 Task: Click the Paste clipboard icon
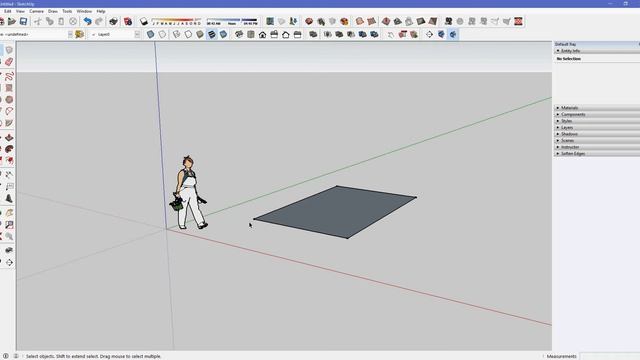(x=61, y=21)
